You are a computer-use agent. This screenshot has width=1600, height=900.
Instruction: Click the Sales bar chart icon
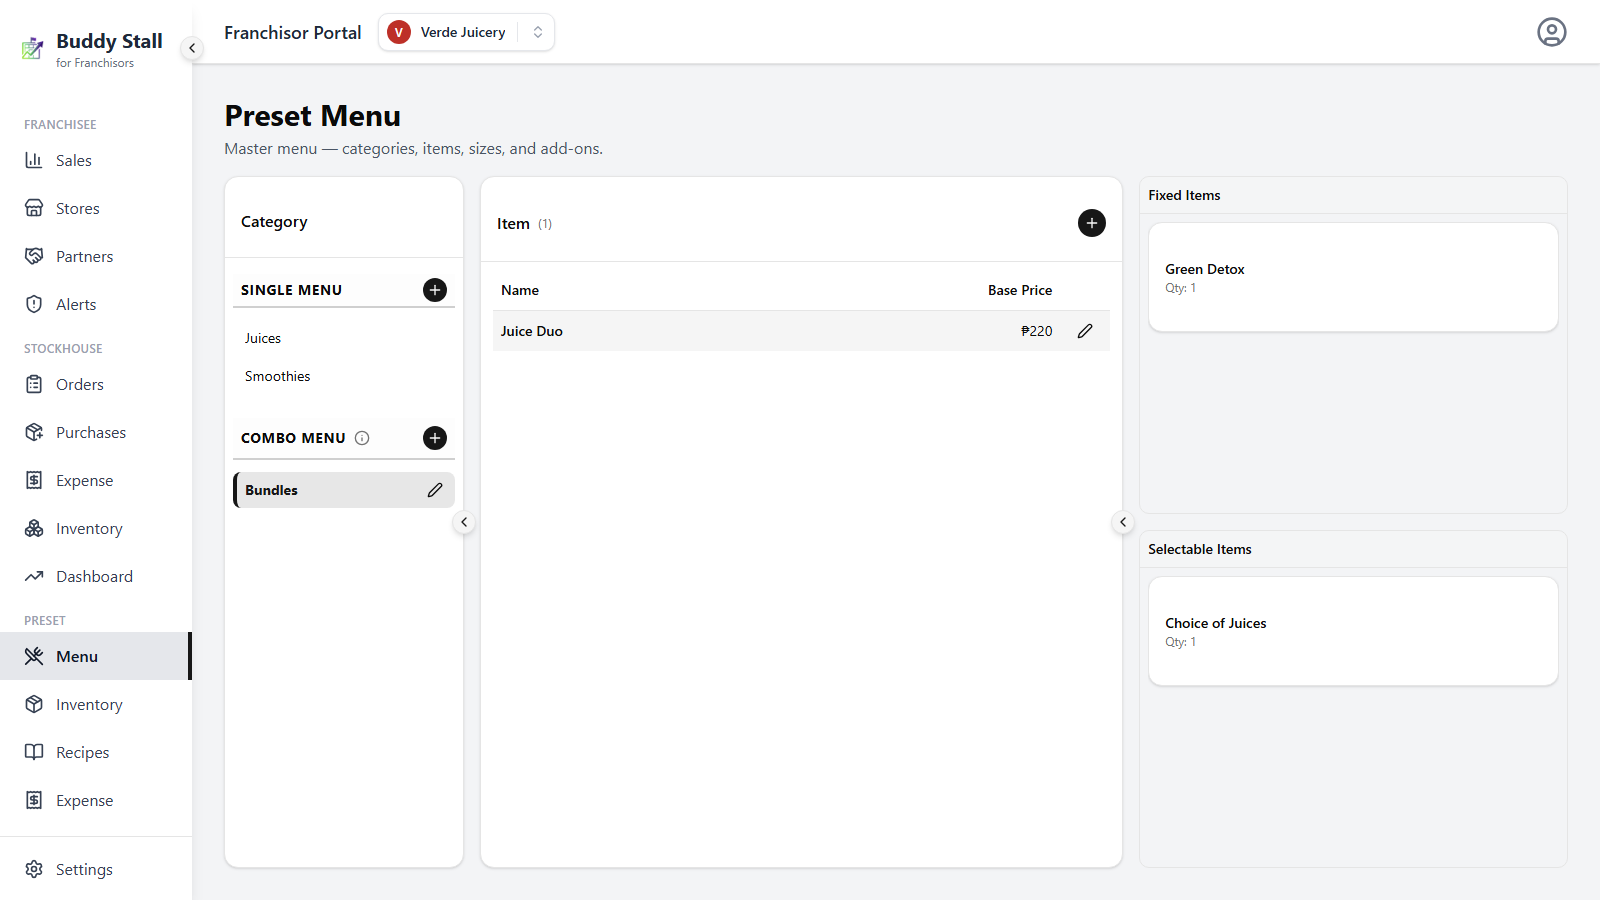34,160
